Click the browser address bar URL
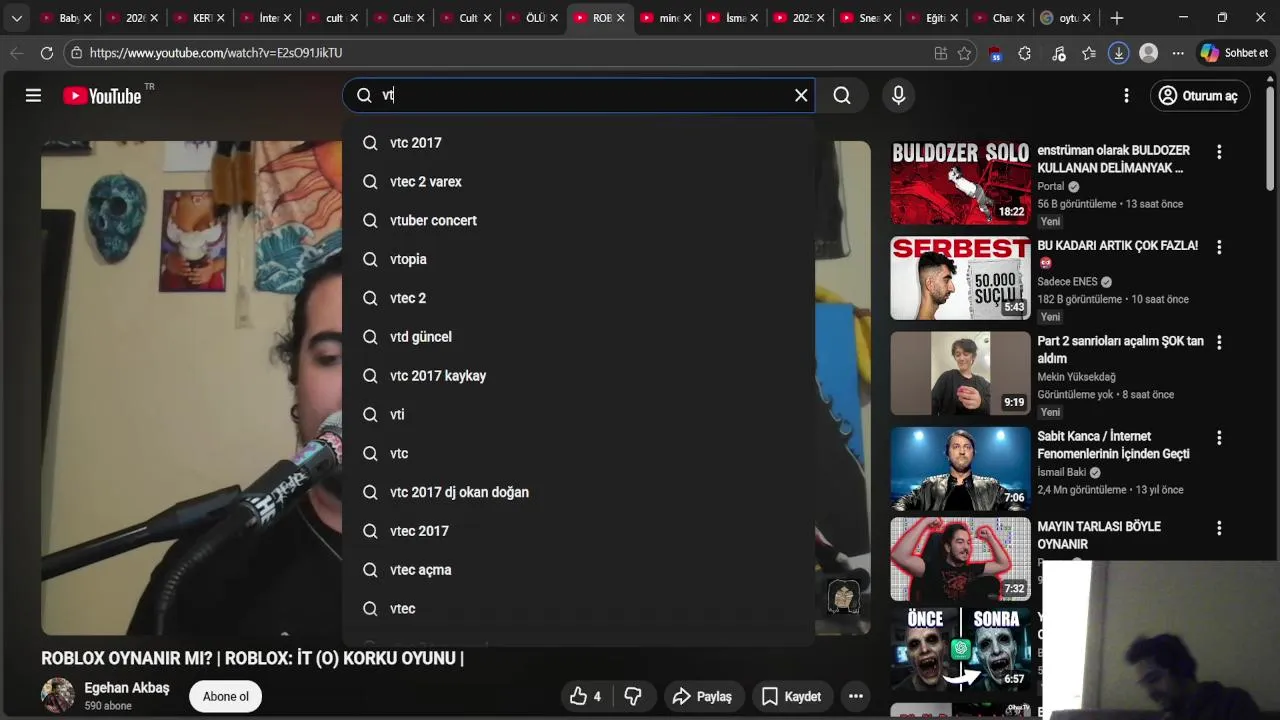The width and height of the screenshot is (1280, 720). point(215,53)
